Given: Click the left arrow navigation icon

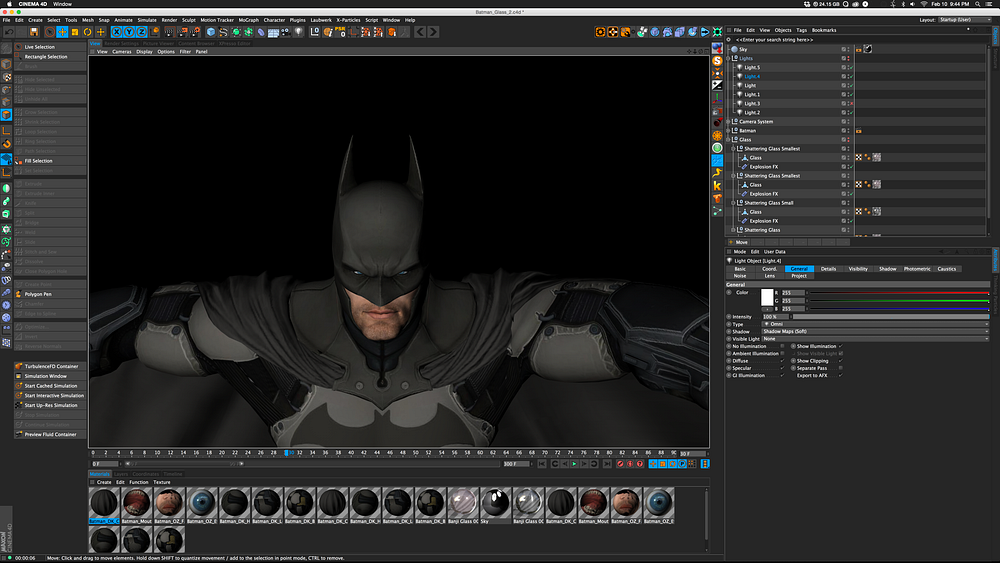Looking at the screenshot, I should 420,32.
